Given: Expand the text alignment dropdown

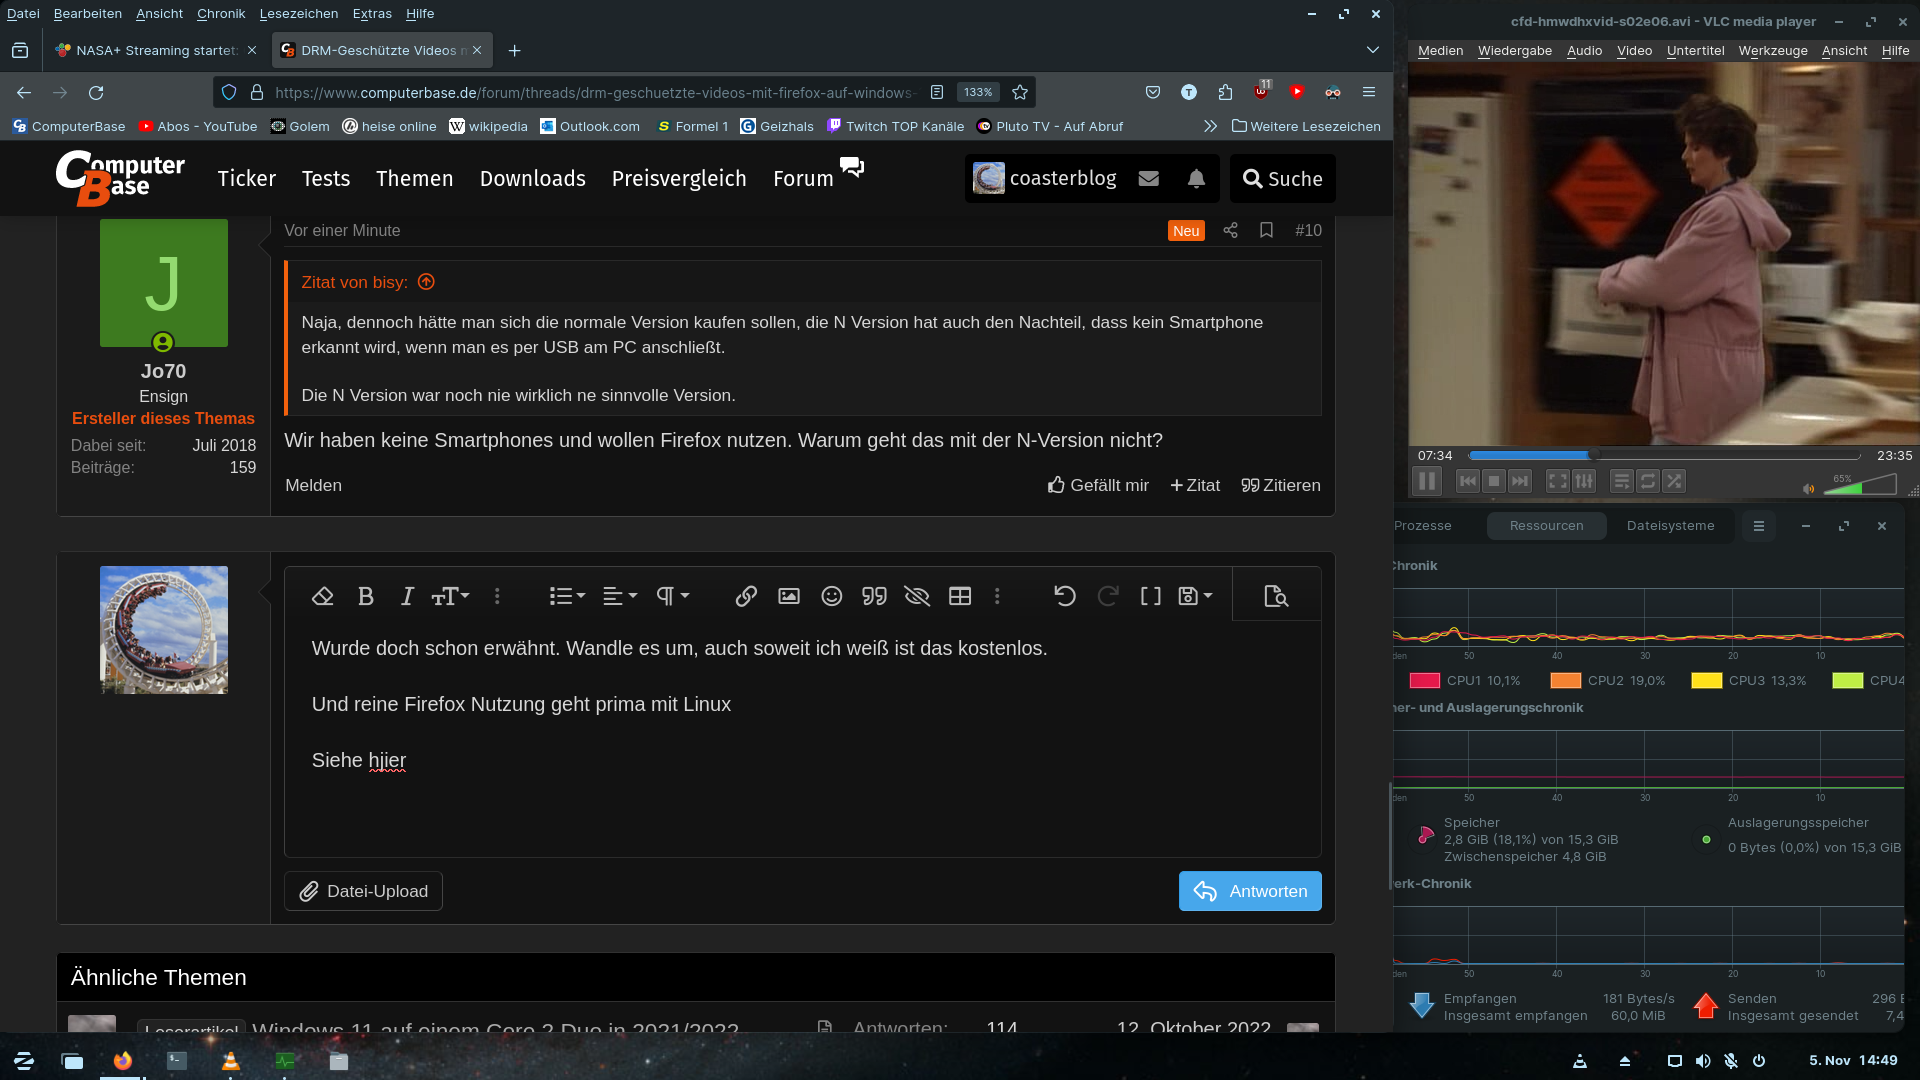Looking at the screenshot, I should (620, 597).
